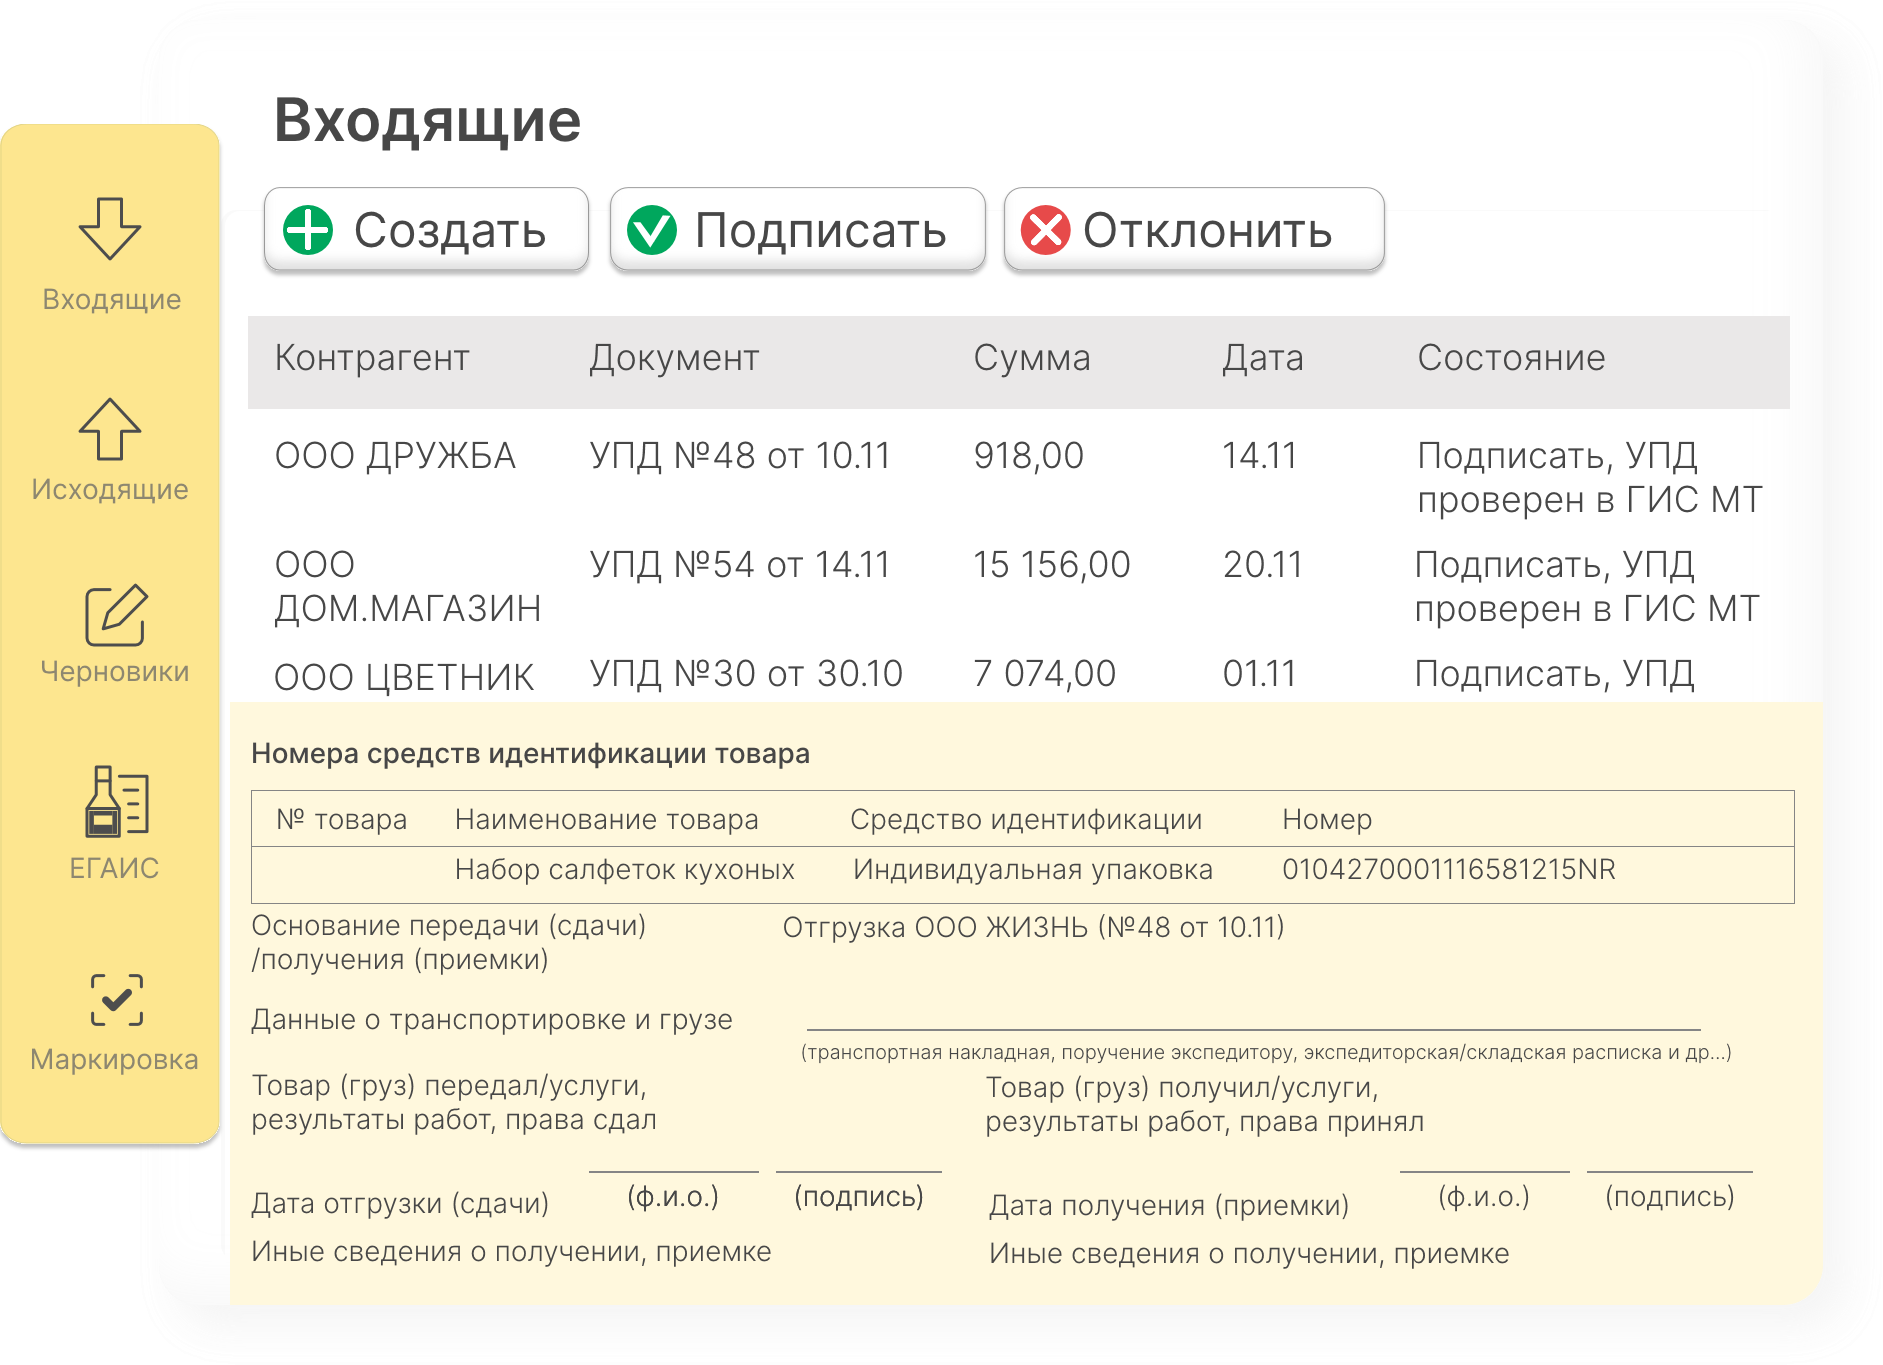The height and width of the screenshot is (1365, 1883).
Task: Open document УПД №54 от 14.11
Action: point(739,565)
